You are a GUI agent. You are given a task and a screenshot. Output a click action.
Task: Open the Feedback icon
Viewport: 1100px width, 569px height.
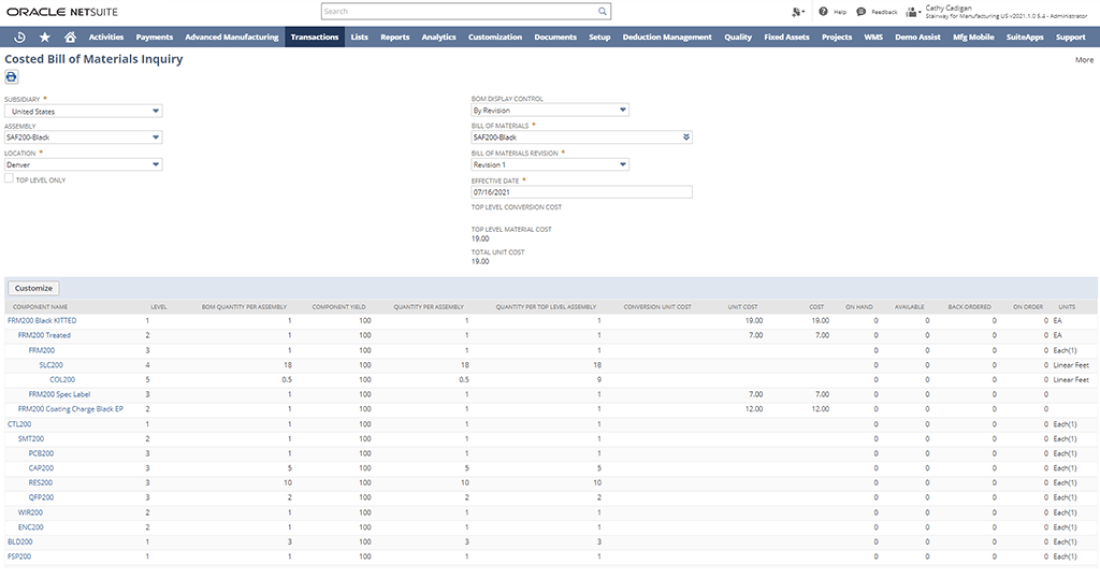(861, 11)
